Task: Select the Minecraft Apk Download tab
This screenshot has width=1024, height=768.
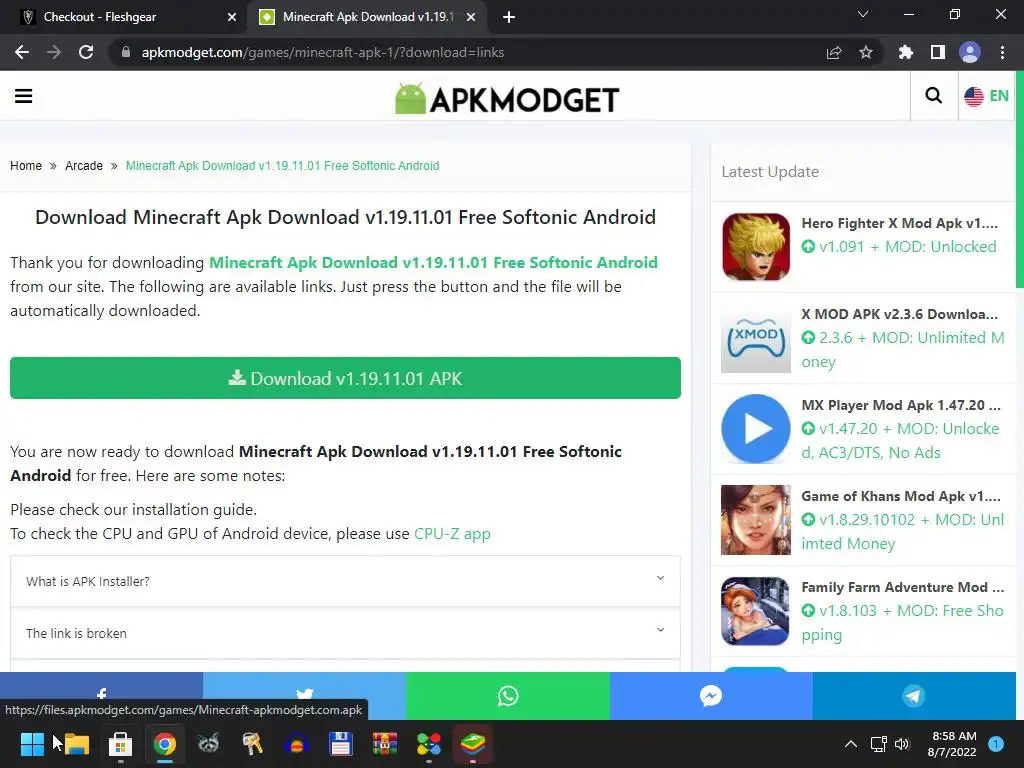Action: click(367, 17)
